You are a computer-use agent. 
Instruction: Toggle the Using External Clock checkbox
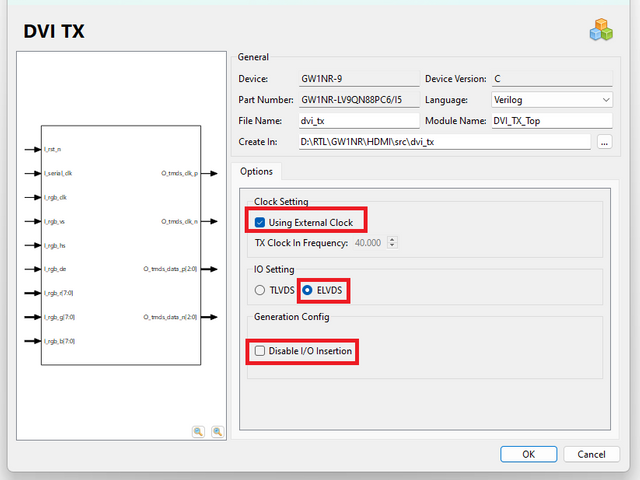[261, 221]
